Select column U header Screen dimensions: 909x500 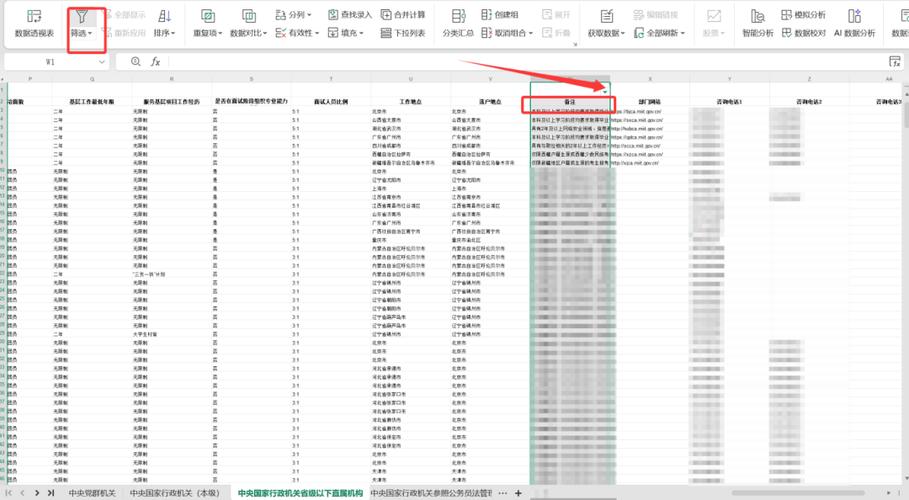point(410,78)
